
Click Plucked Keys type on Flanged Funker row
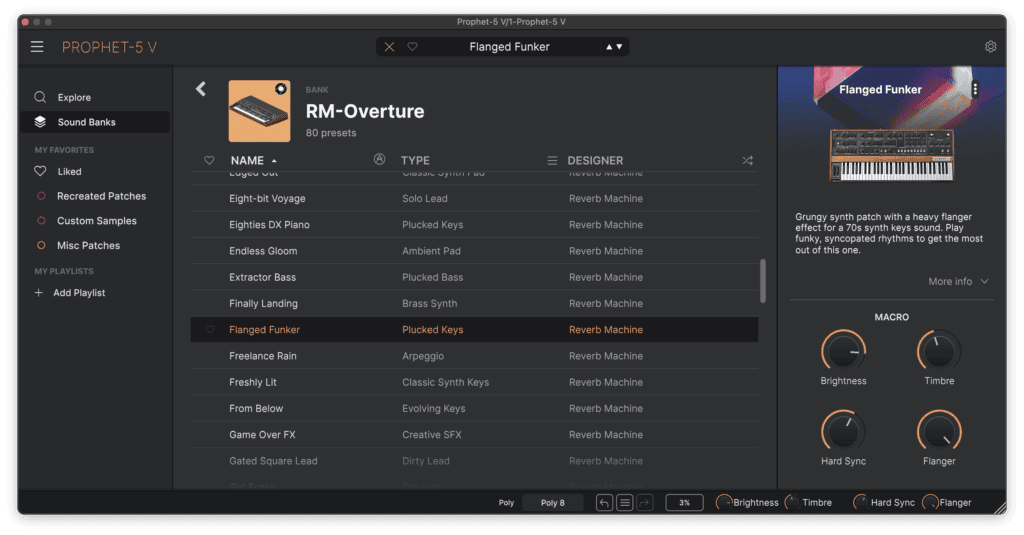(432, 330)
